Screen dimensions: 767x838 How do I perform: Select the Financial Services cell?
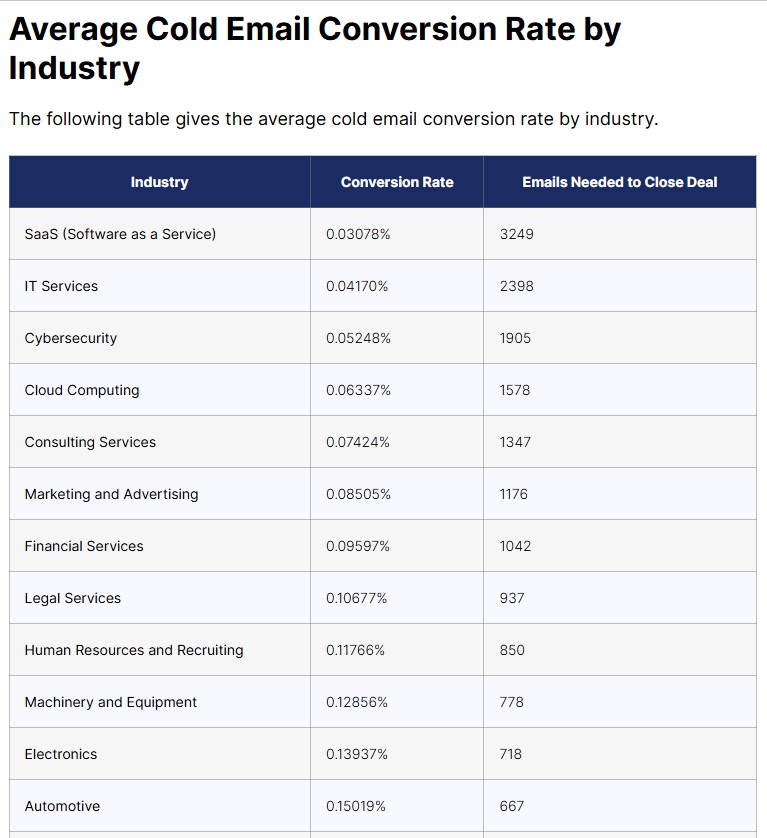(x=84, y=546)
